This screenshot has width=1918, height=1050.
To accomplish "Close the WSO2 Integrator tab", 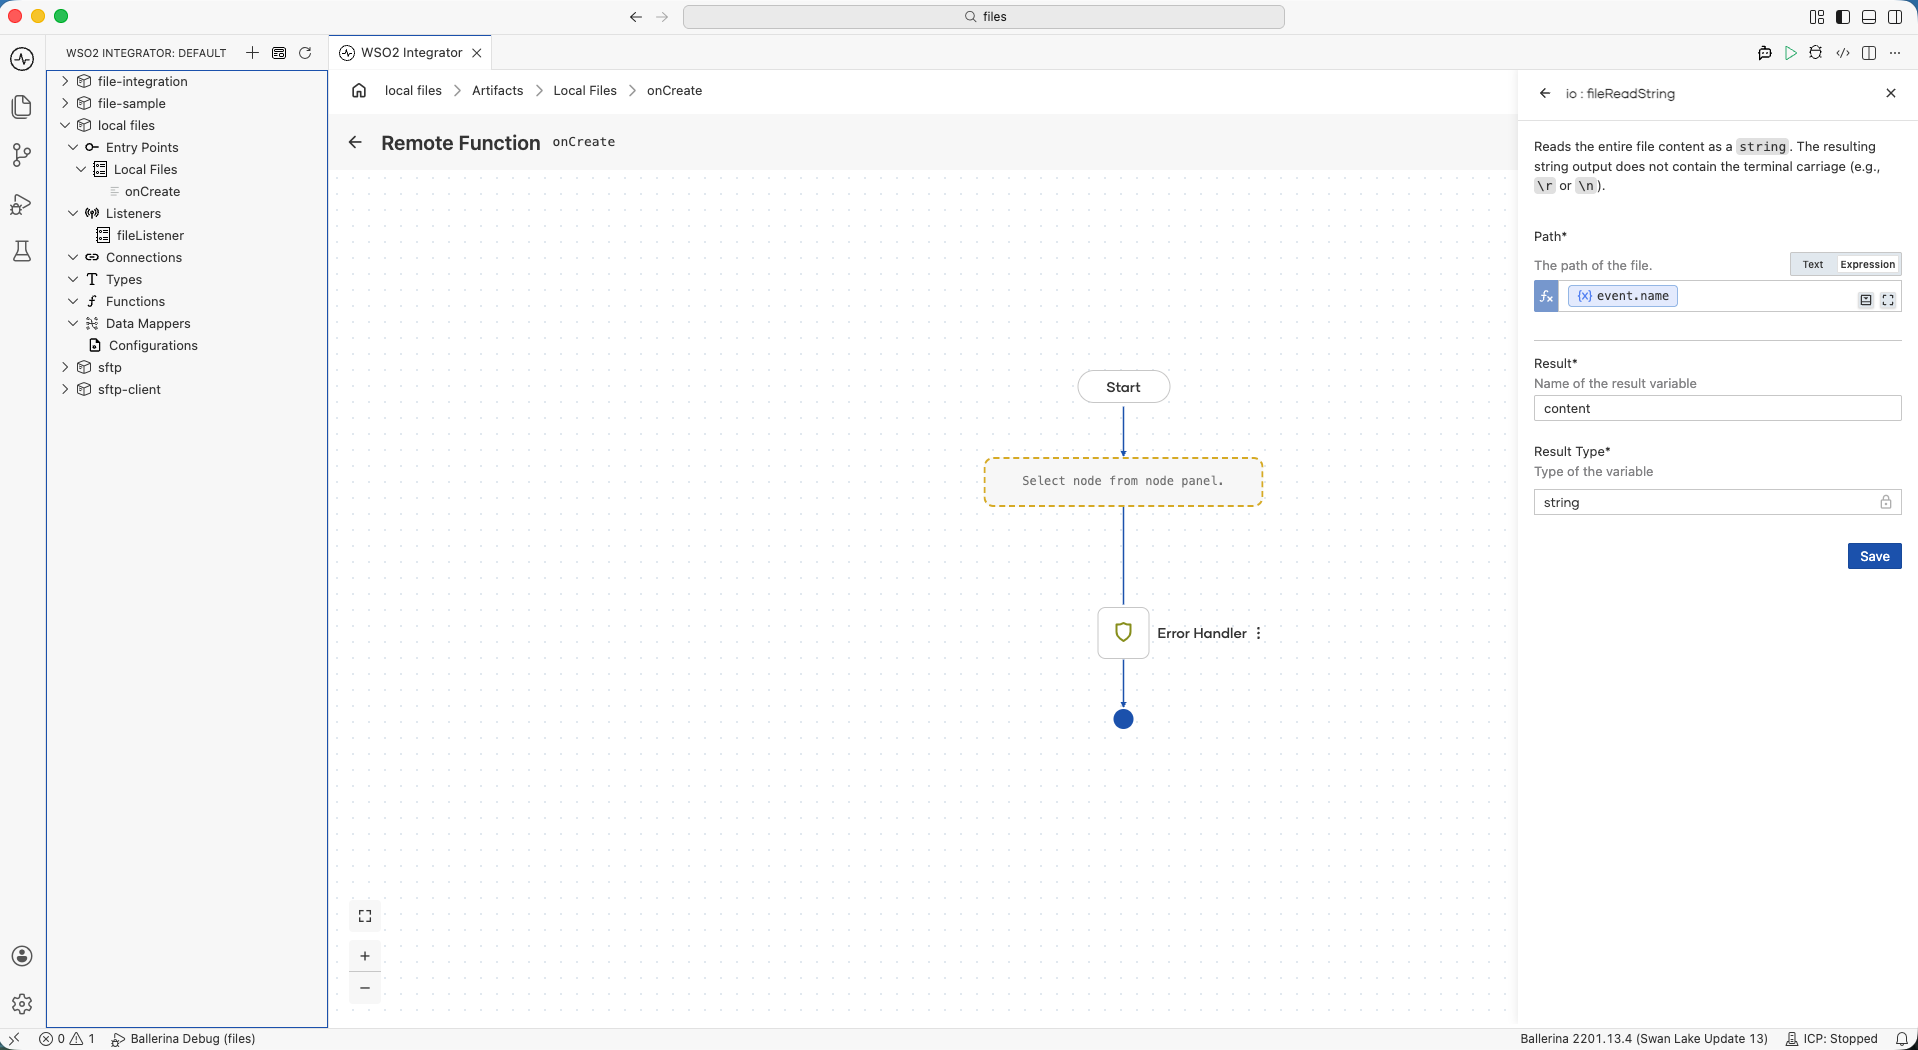I will (477, 53).
